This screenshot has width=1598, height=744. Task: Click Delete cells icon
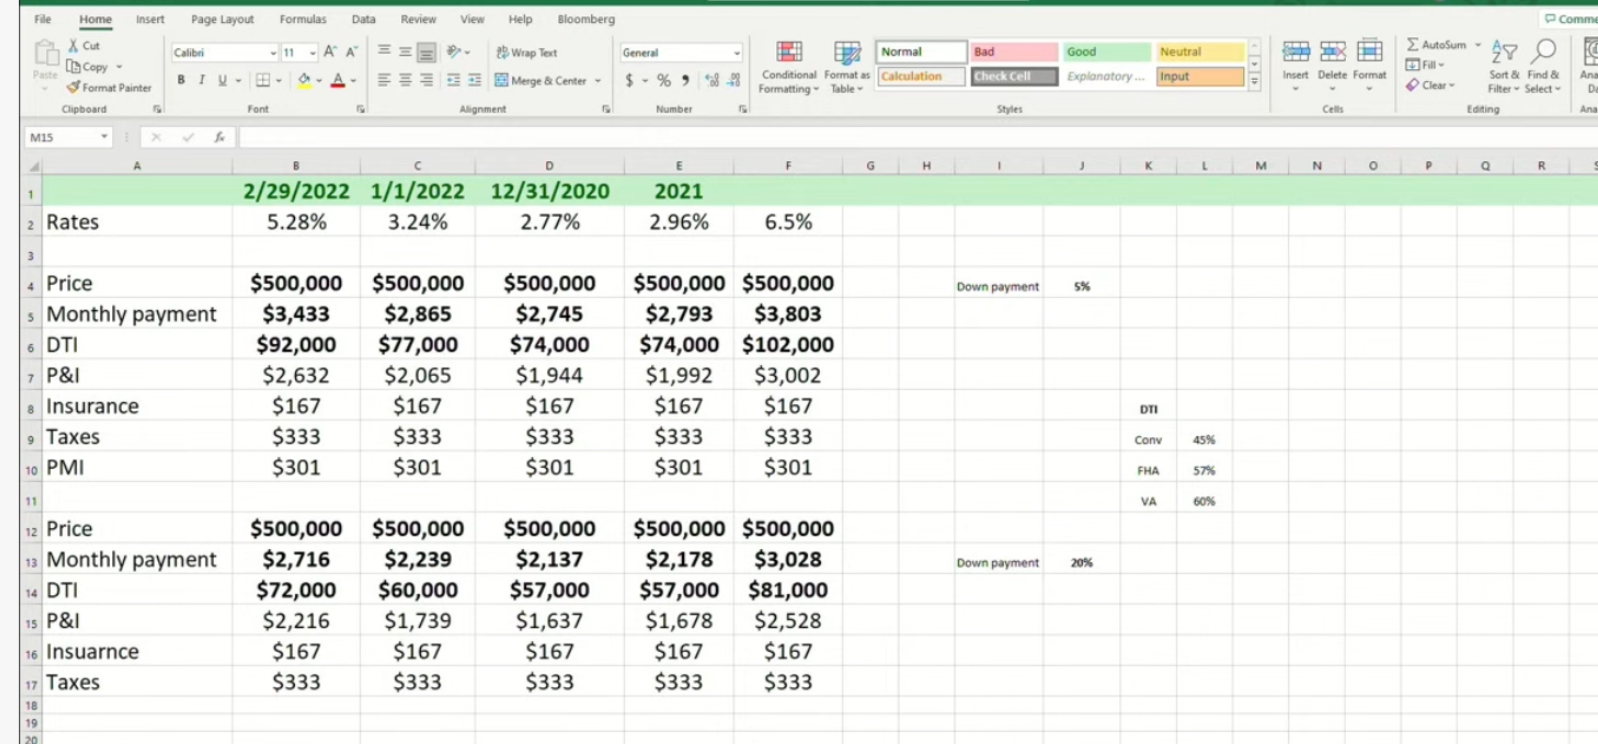(1332, 52)
